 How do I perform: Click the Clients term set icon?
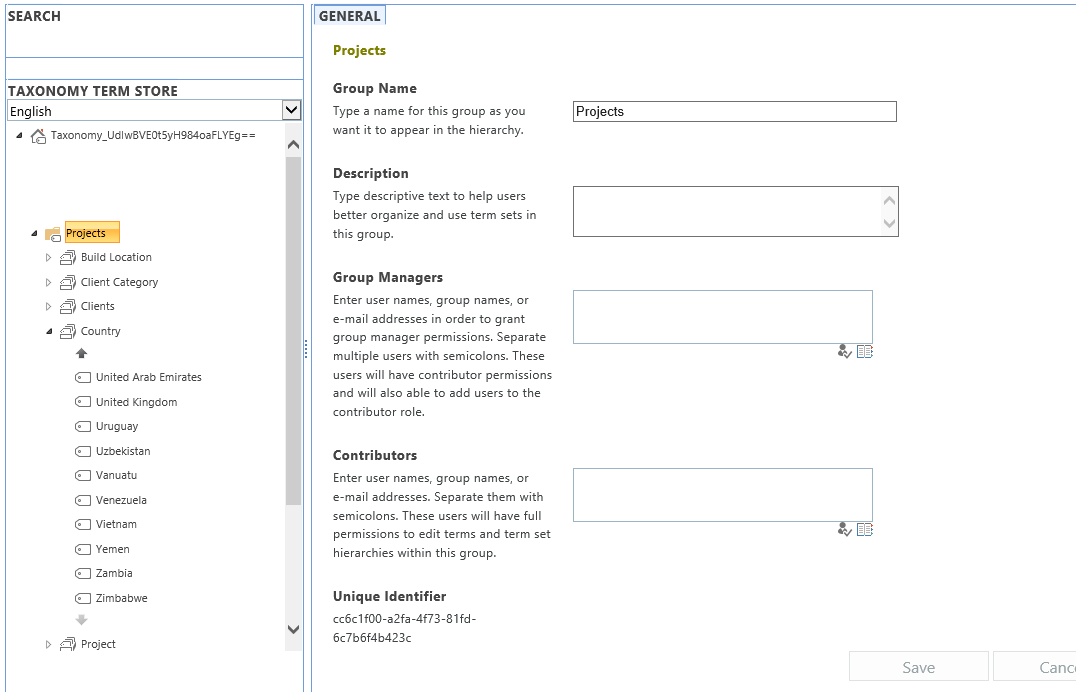point(67,307)
